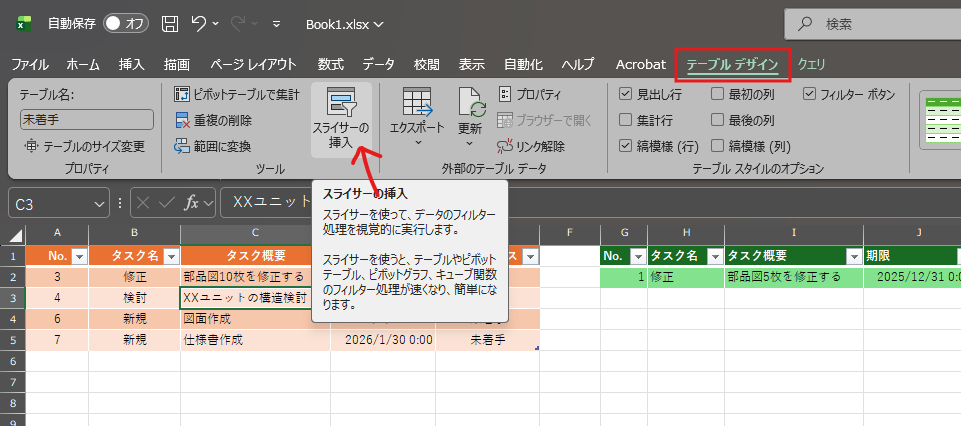Viewport: 961px width, 426px height.
Task: Open the Data (データ) ribbon tab
Action: click(378, 64)
